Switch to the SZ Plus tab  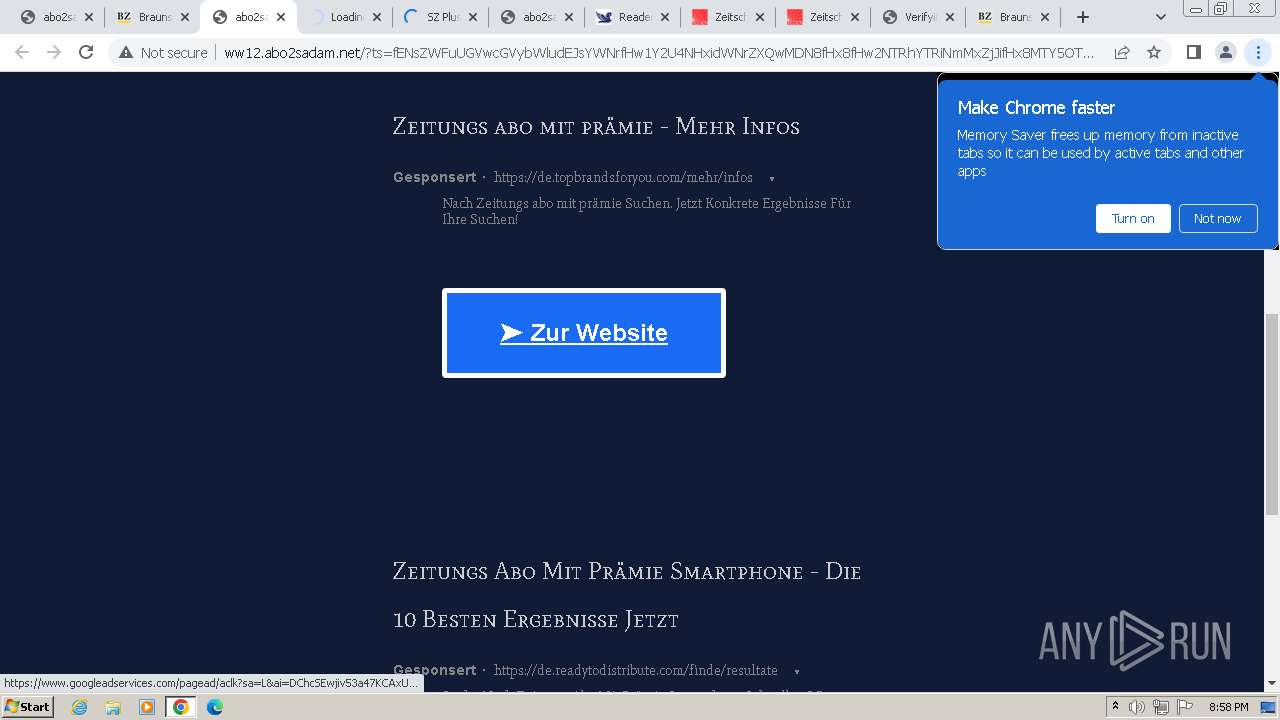tap(440, 17)
